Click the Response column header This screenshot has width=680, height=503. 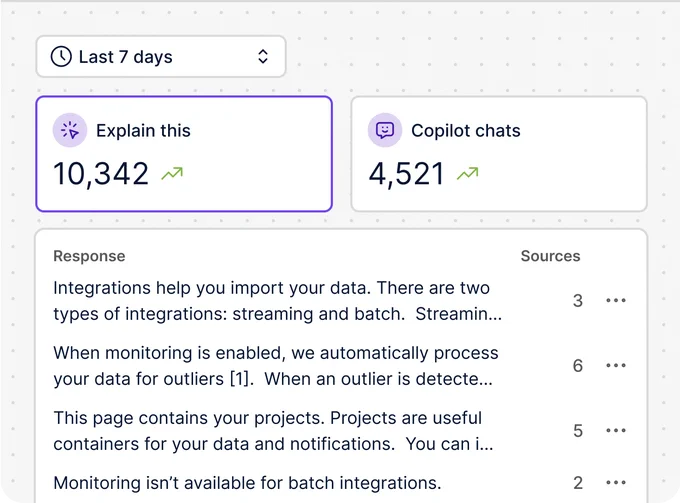click(x=89, y=256)
